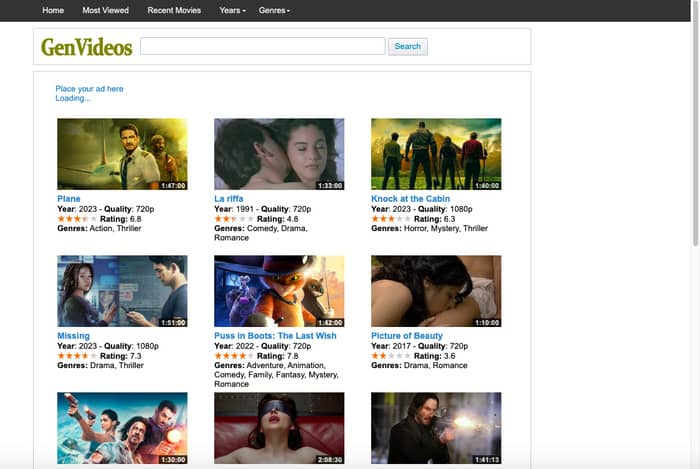Open the Most Viewed section
The height and width of the screenshot is (469, 700).
(105, 10)
